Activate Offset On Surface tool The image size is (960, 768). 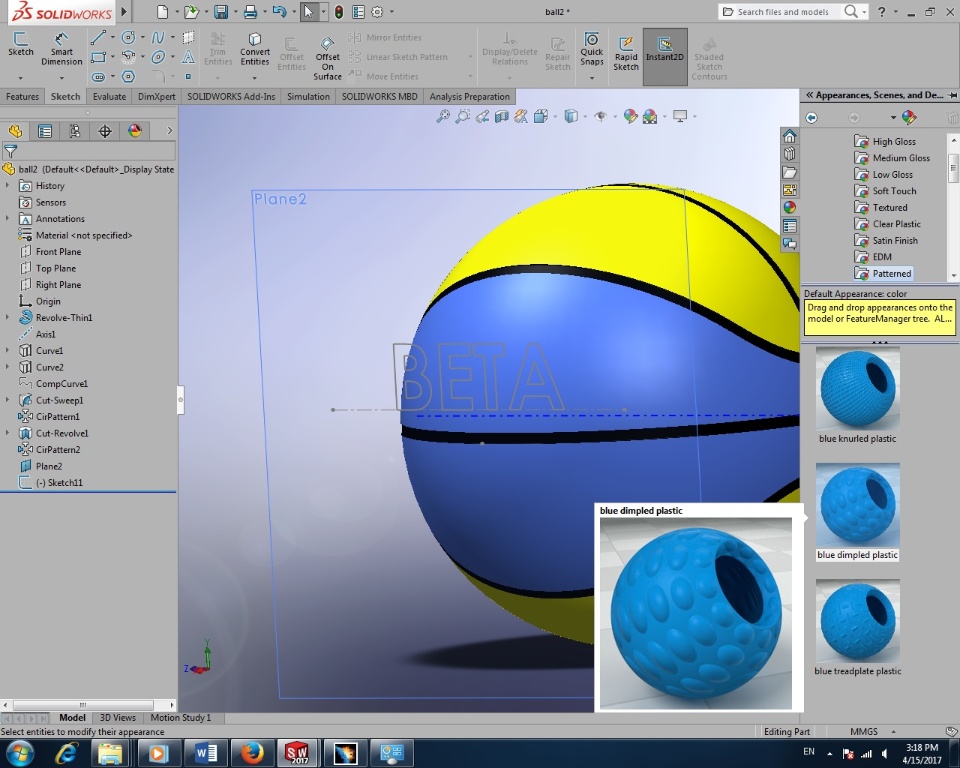pos(328,58)
